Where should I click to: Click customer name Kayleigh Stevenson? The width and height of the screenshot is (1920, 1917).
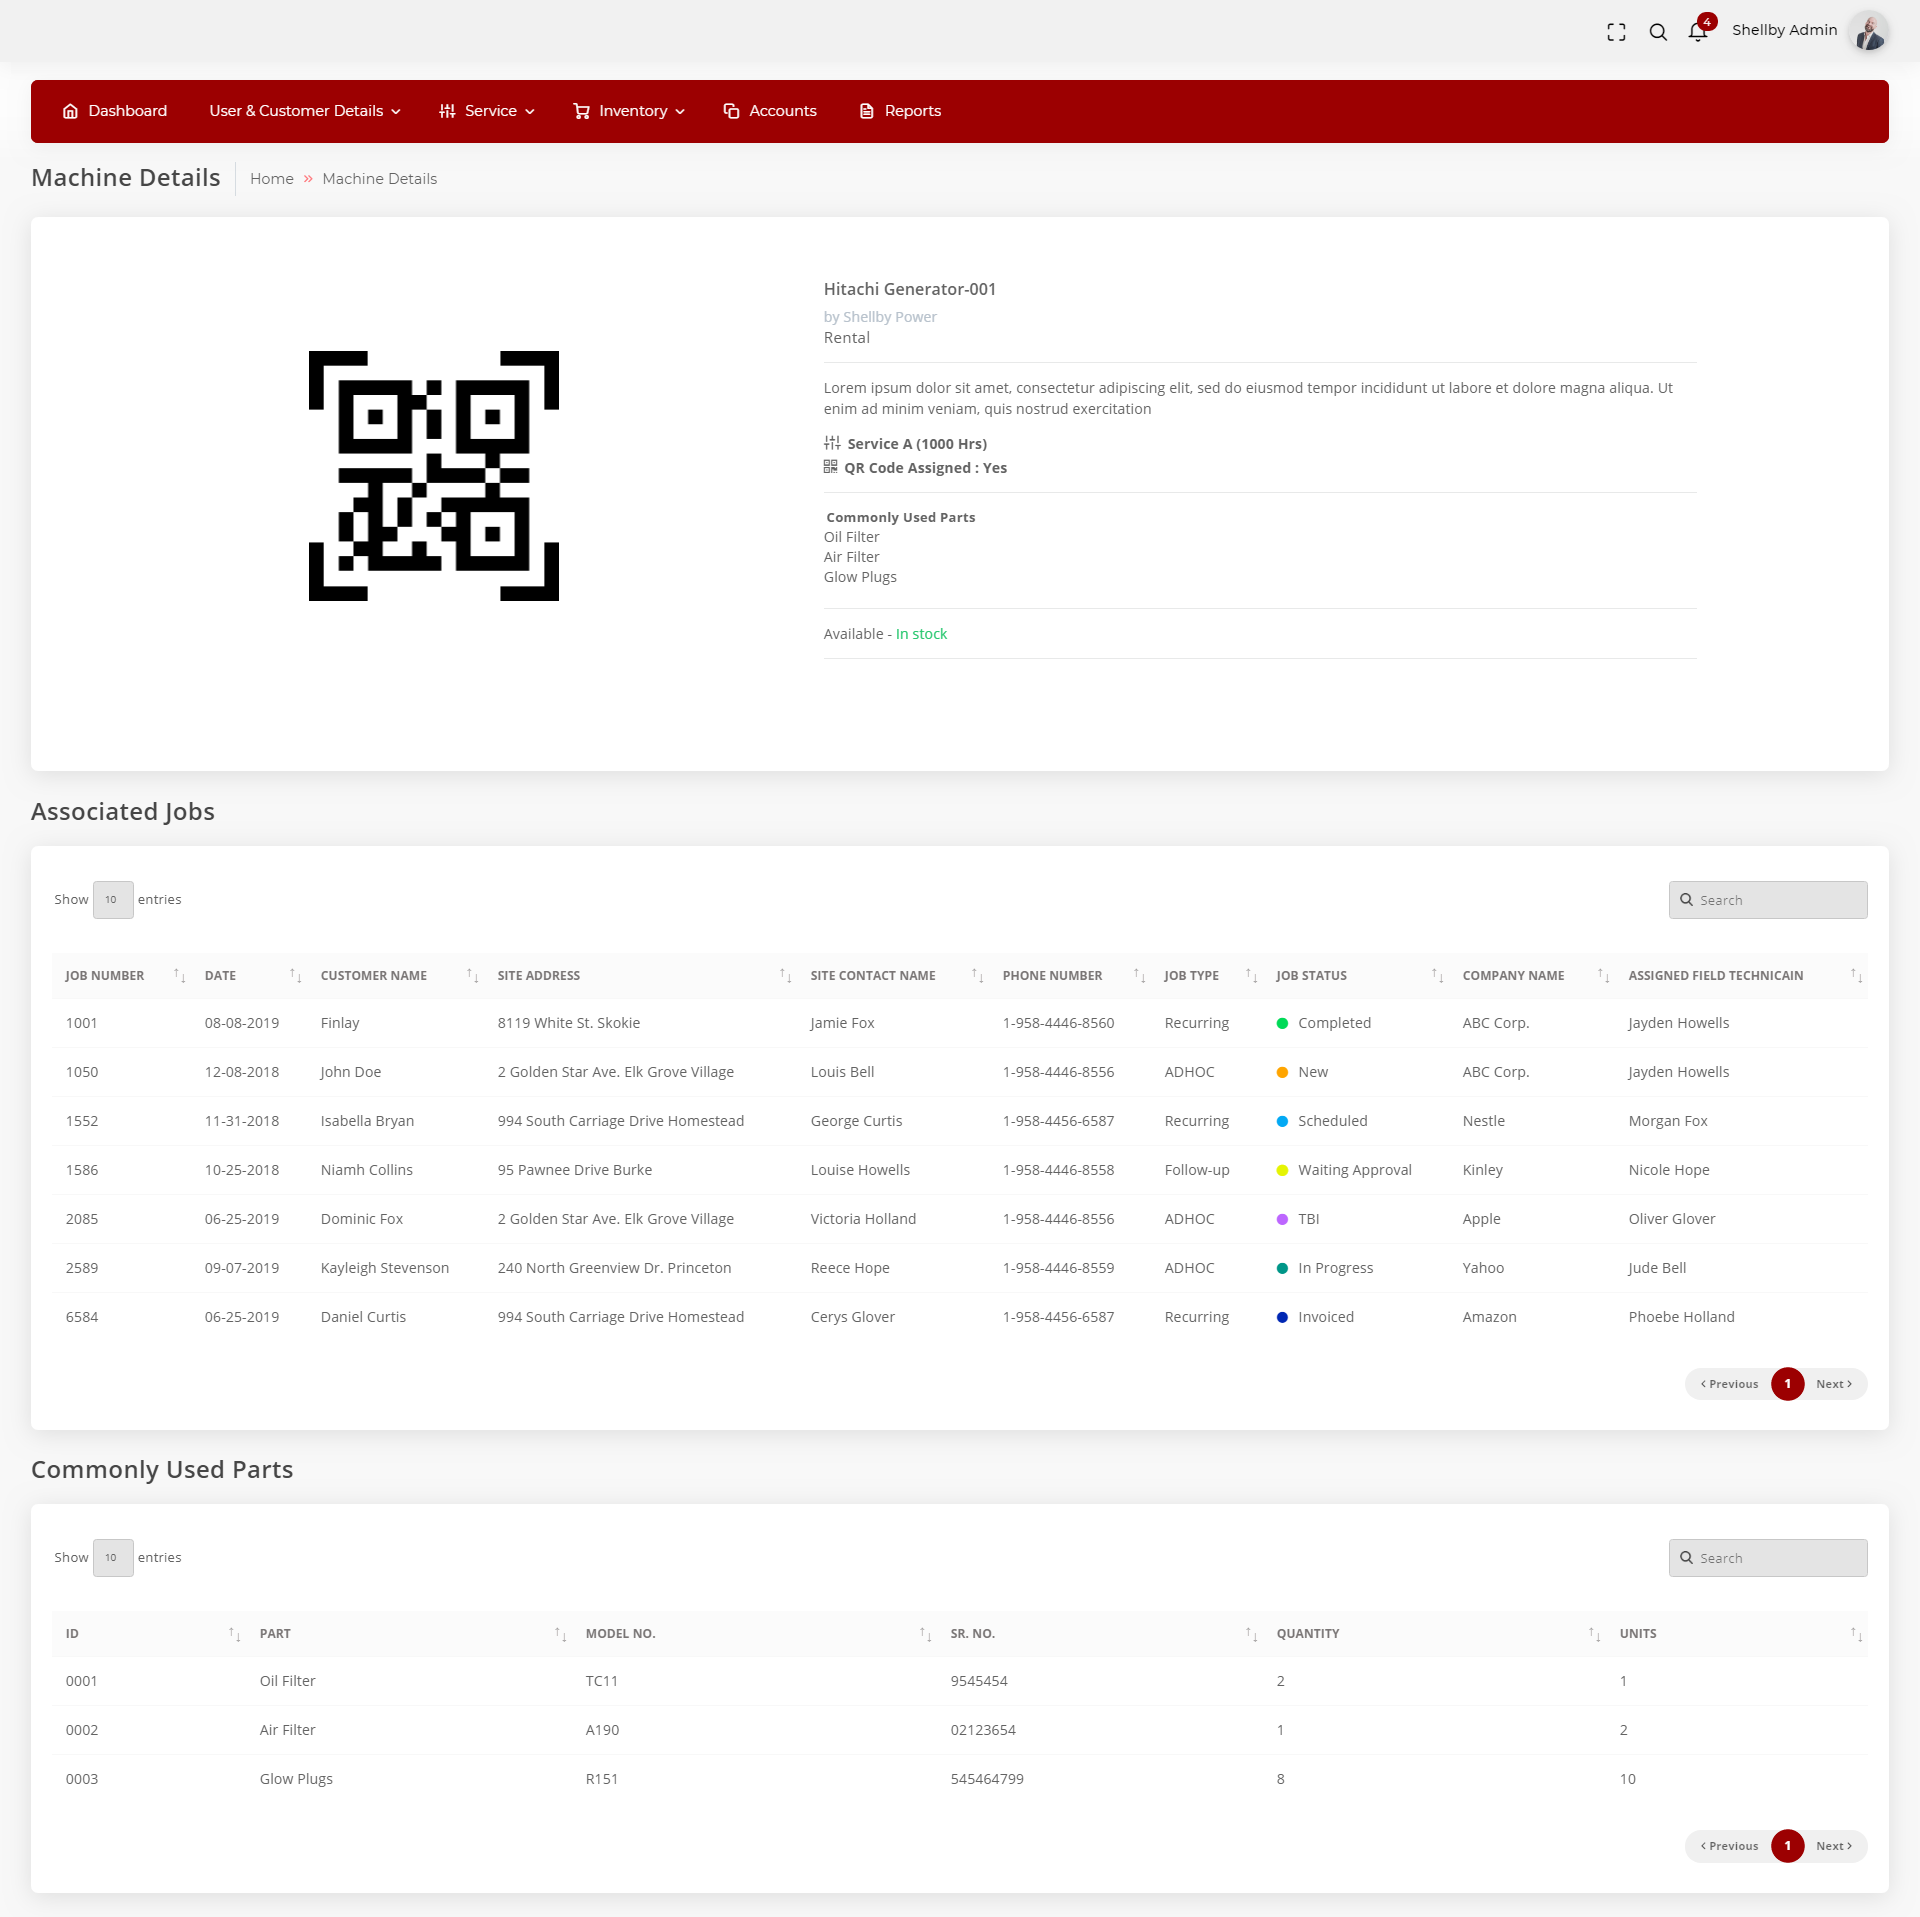click(x=385, y=1268)
